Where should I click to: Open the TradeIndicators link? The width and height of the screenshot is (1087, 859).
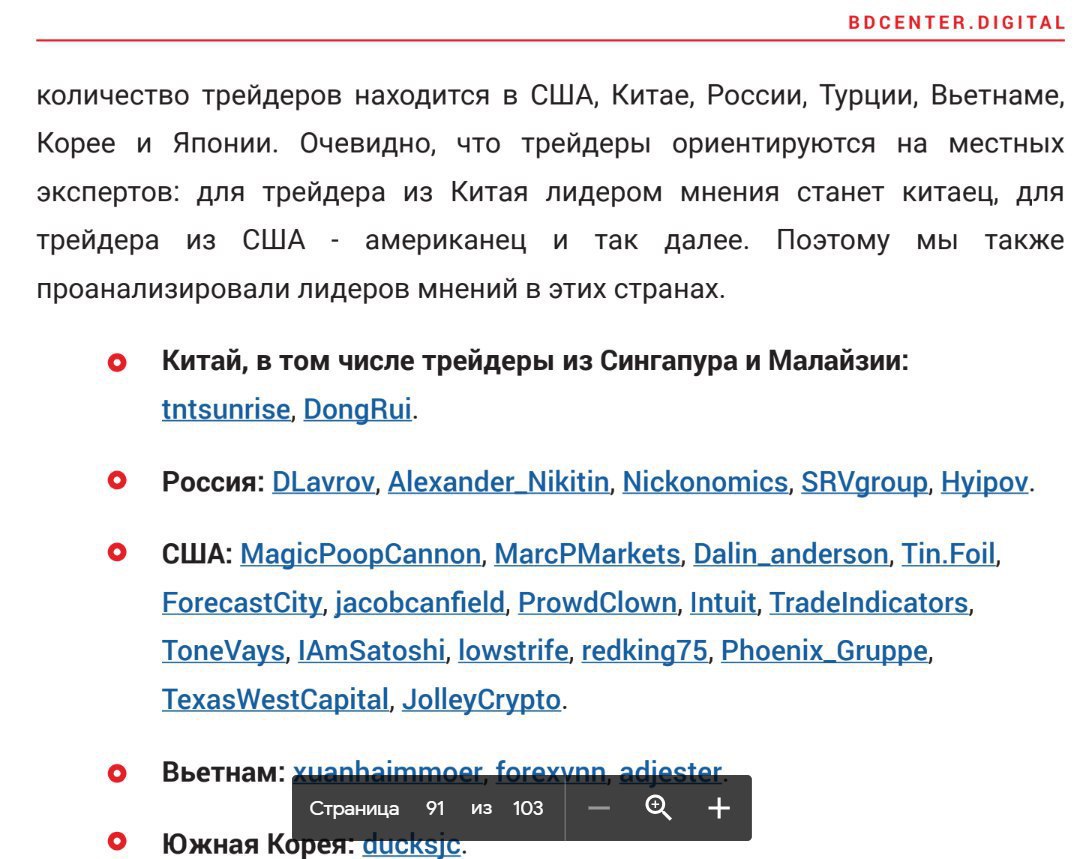point(869,602)
